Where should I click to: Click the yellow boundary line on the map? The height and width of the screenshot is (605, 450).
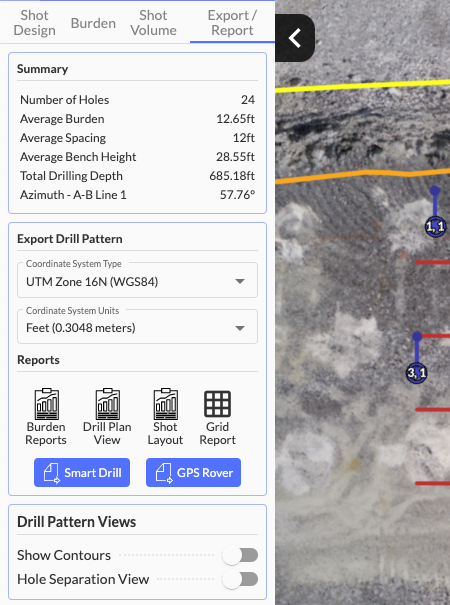point(363,86)
